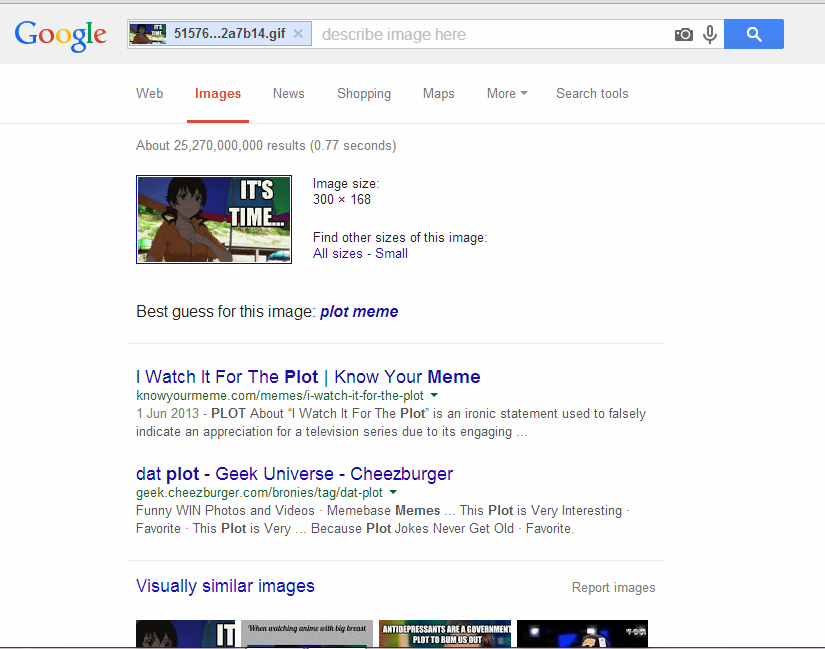825x649 pixels.
Task: Expand the More dropdown menu
Action: (507, 94)
